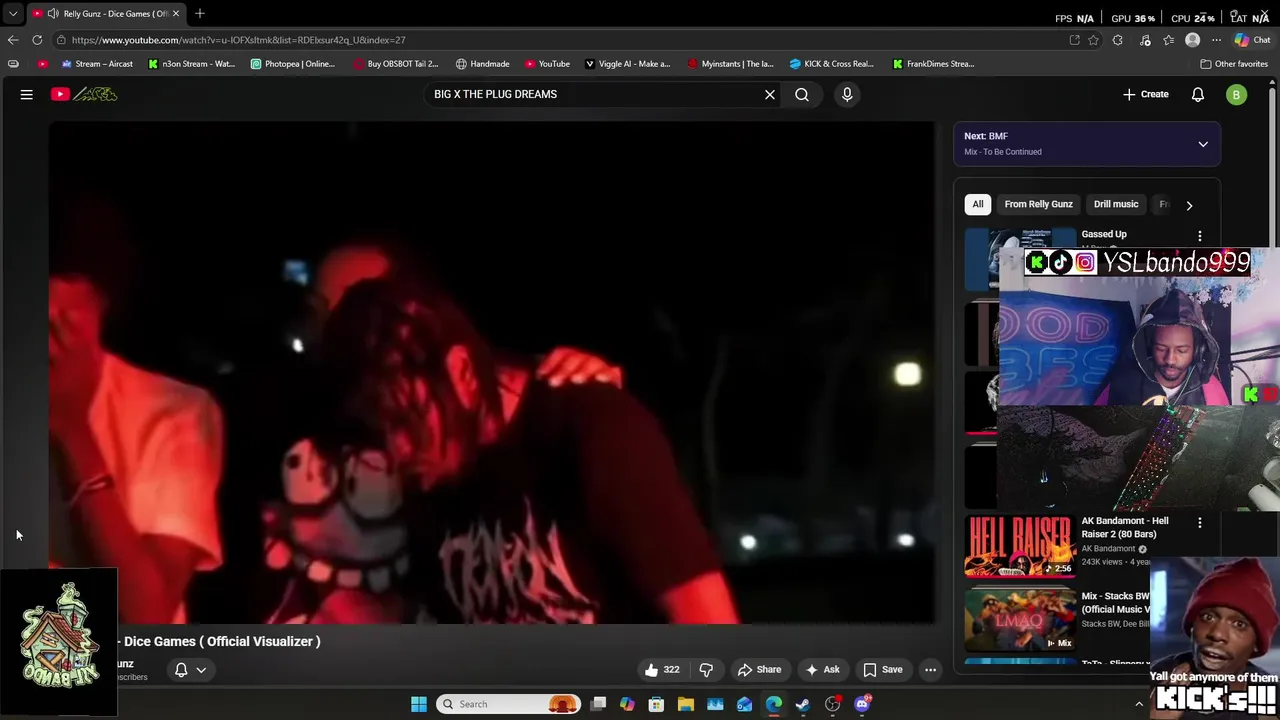1280x720 pixels.
Task: Open Hell Raiser 2 video thumbnail
Action: pyautogui.click(x=1019, y=547)
